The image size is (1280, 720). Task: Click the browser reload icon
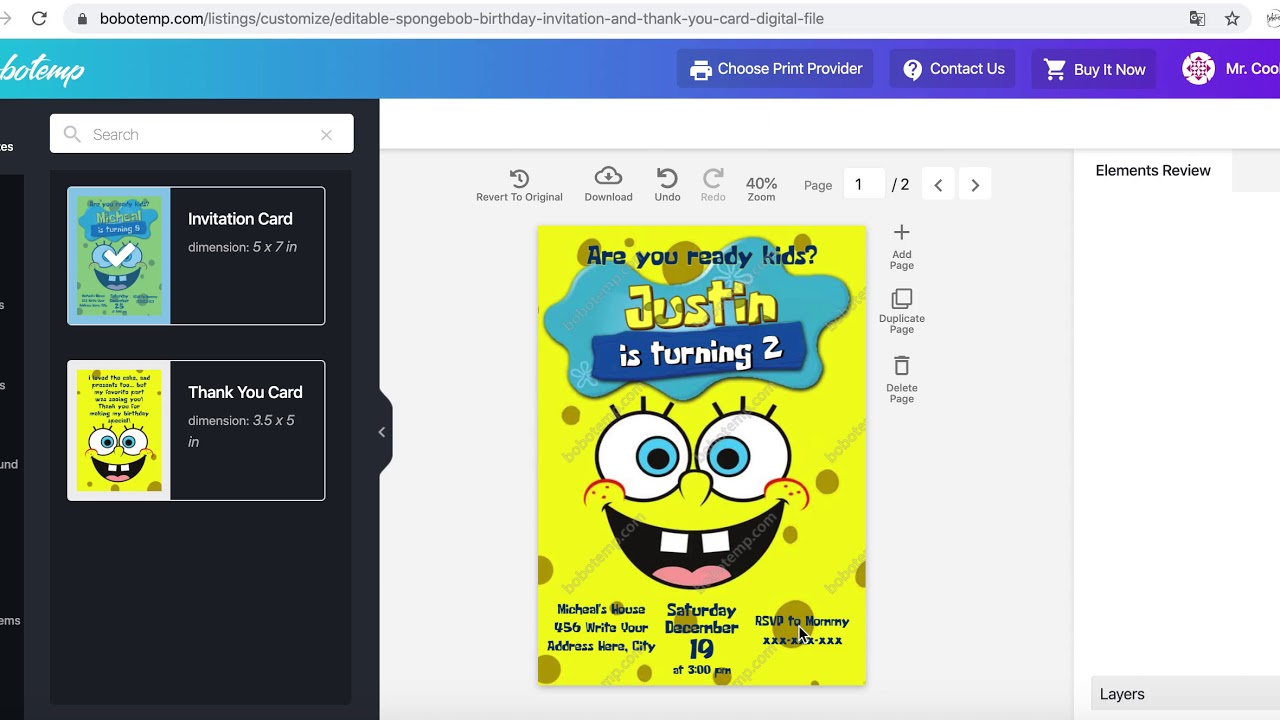(39, 18)
